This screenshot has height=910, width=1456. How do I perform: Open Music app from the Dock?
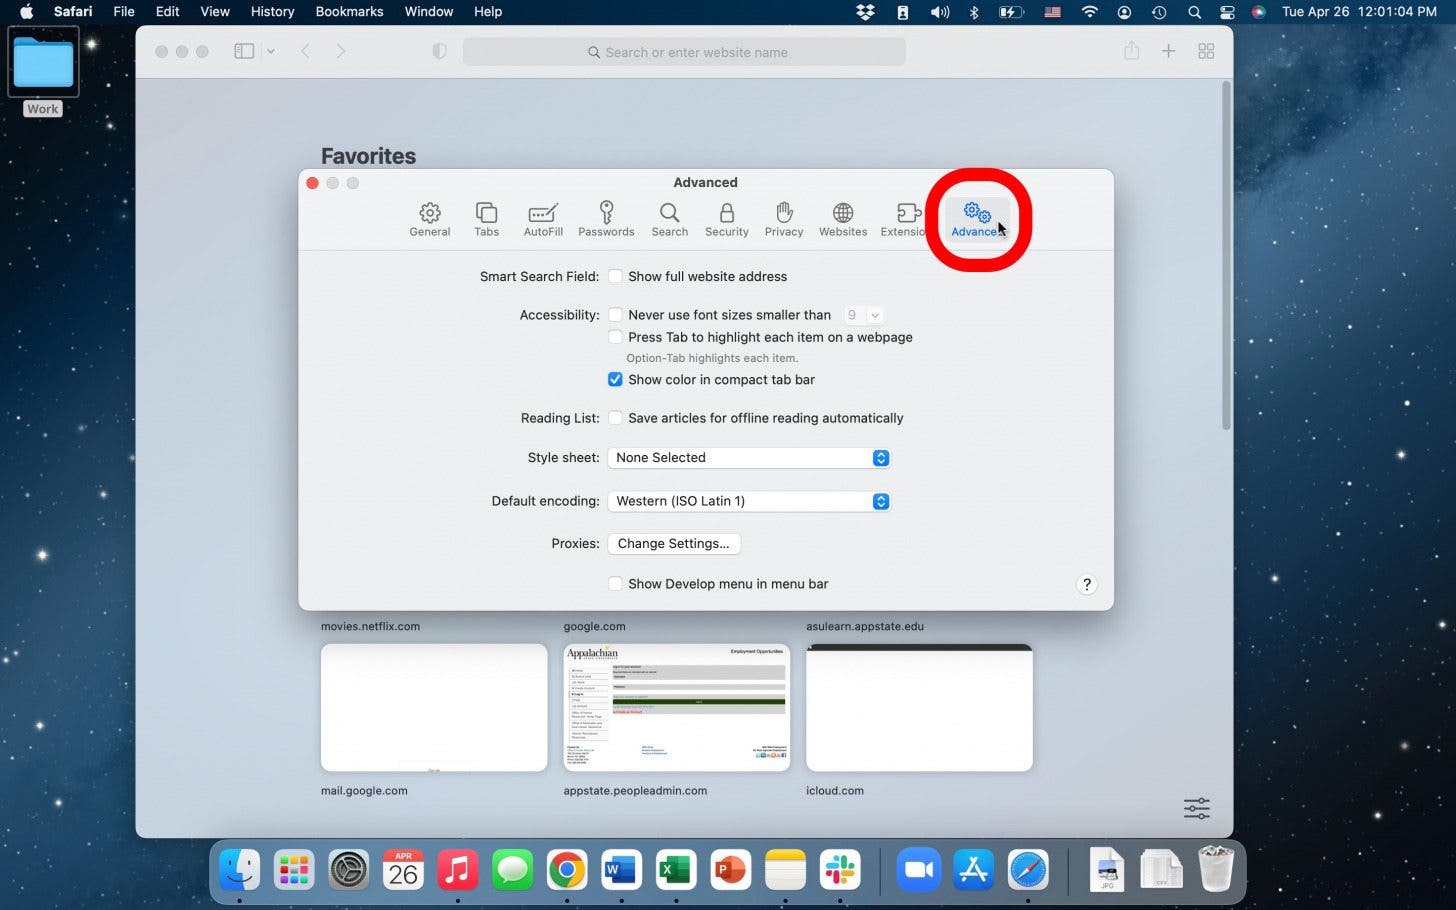click(x=458, y=870)
